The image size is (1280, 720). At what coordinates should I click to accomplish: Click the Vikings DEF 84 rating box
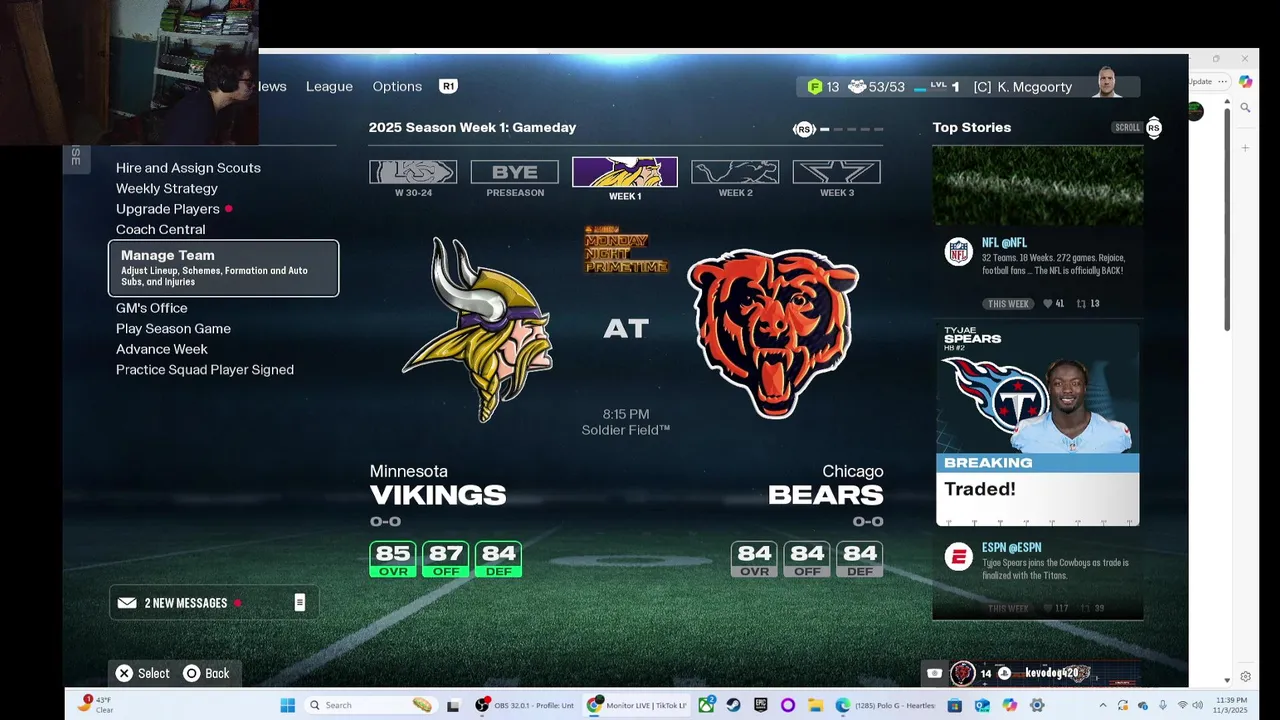coord(499,559)
